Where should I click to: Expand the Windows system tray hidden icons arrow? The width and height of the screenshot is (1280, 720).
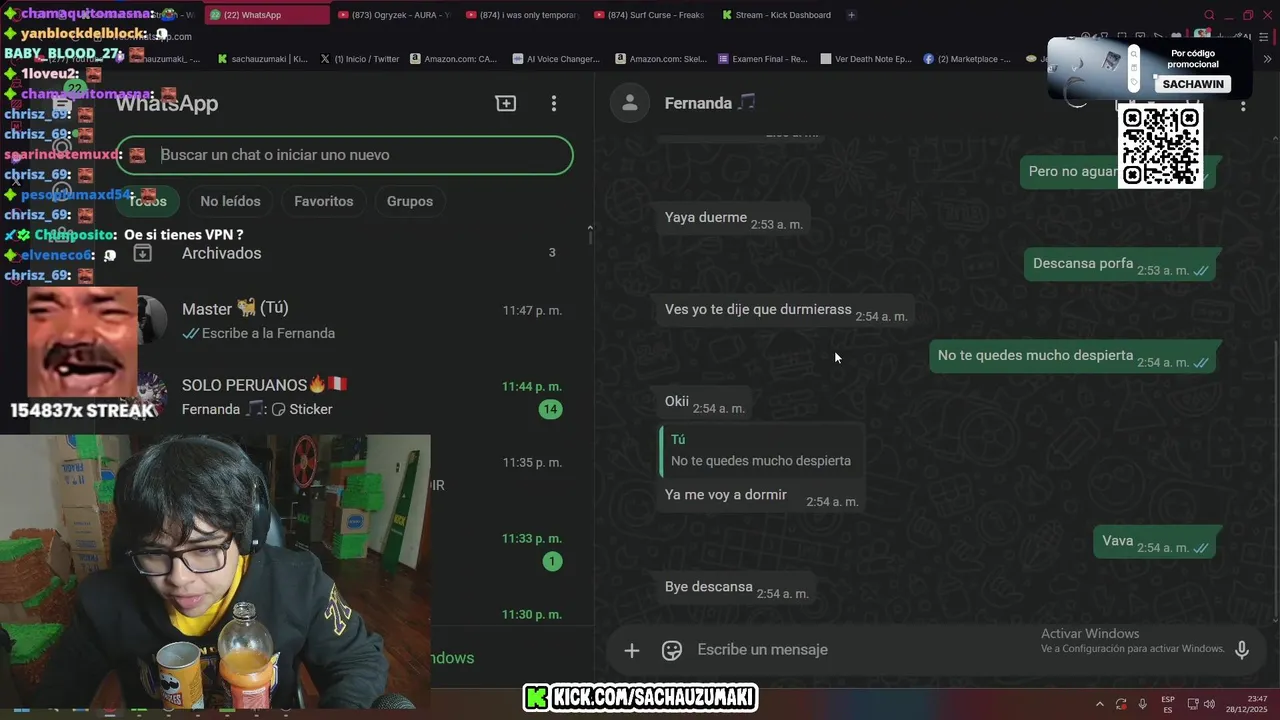1100,704
